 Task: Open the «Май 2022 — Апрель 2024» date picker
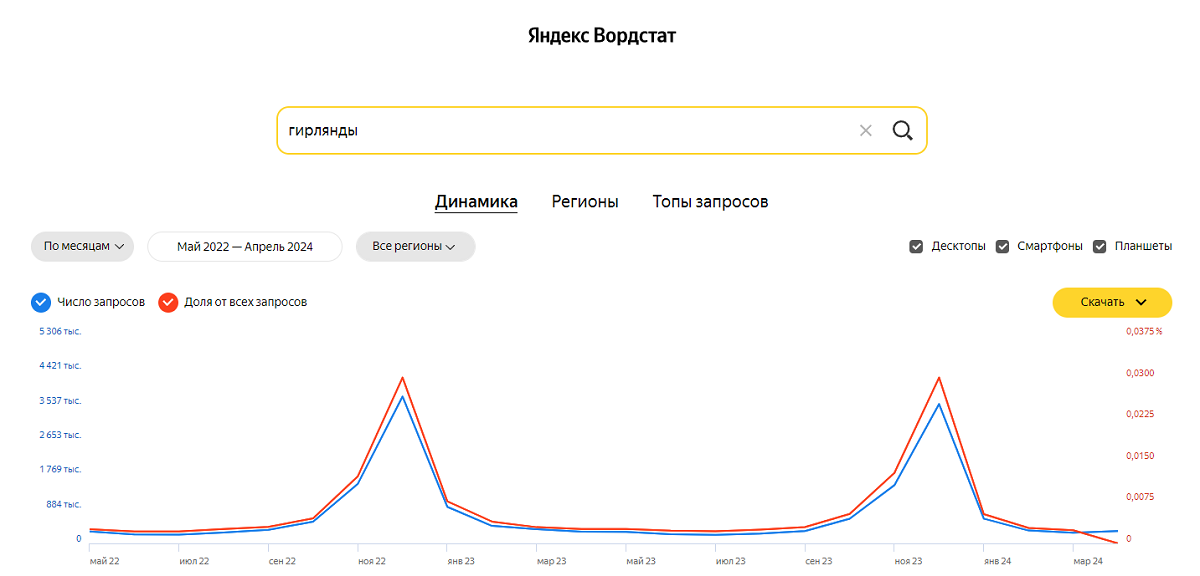(x=245, y=246)
